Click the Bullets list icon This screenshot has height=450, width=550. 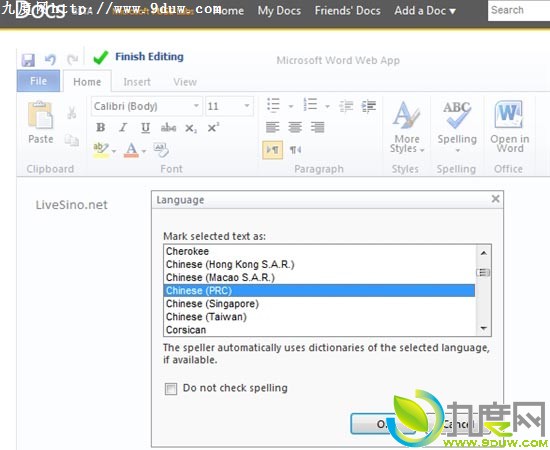274,105
